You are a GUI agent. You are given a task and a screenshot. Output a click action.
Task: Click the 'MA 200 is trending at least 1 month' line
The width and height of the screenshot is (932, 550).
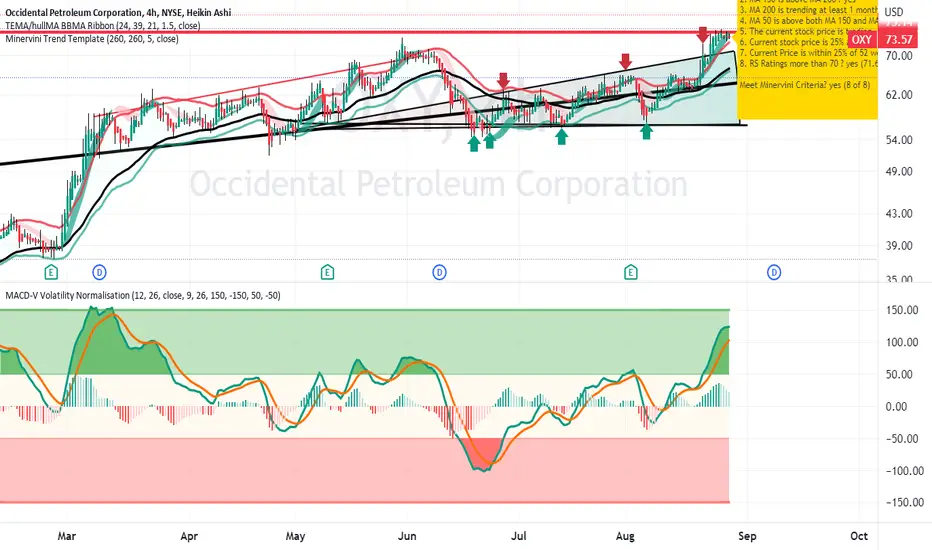point(808,10)
